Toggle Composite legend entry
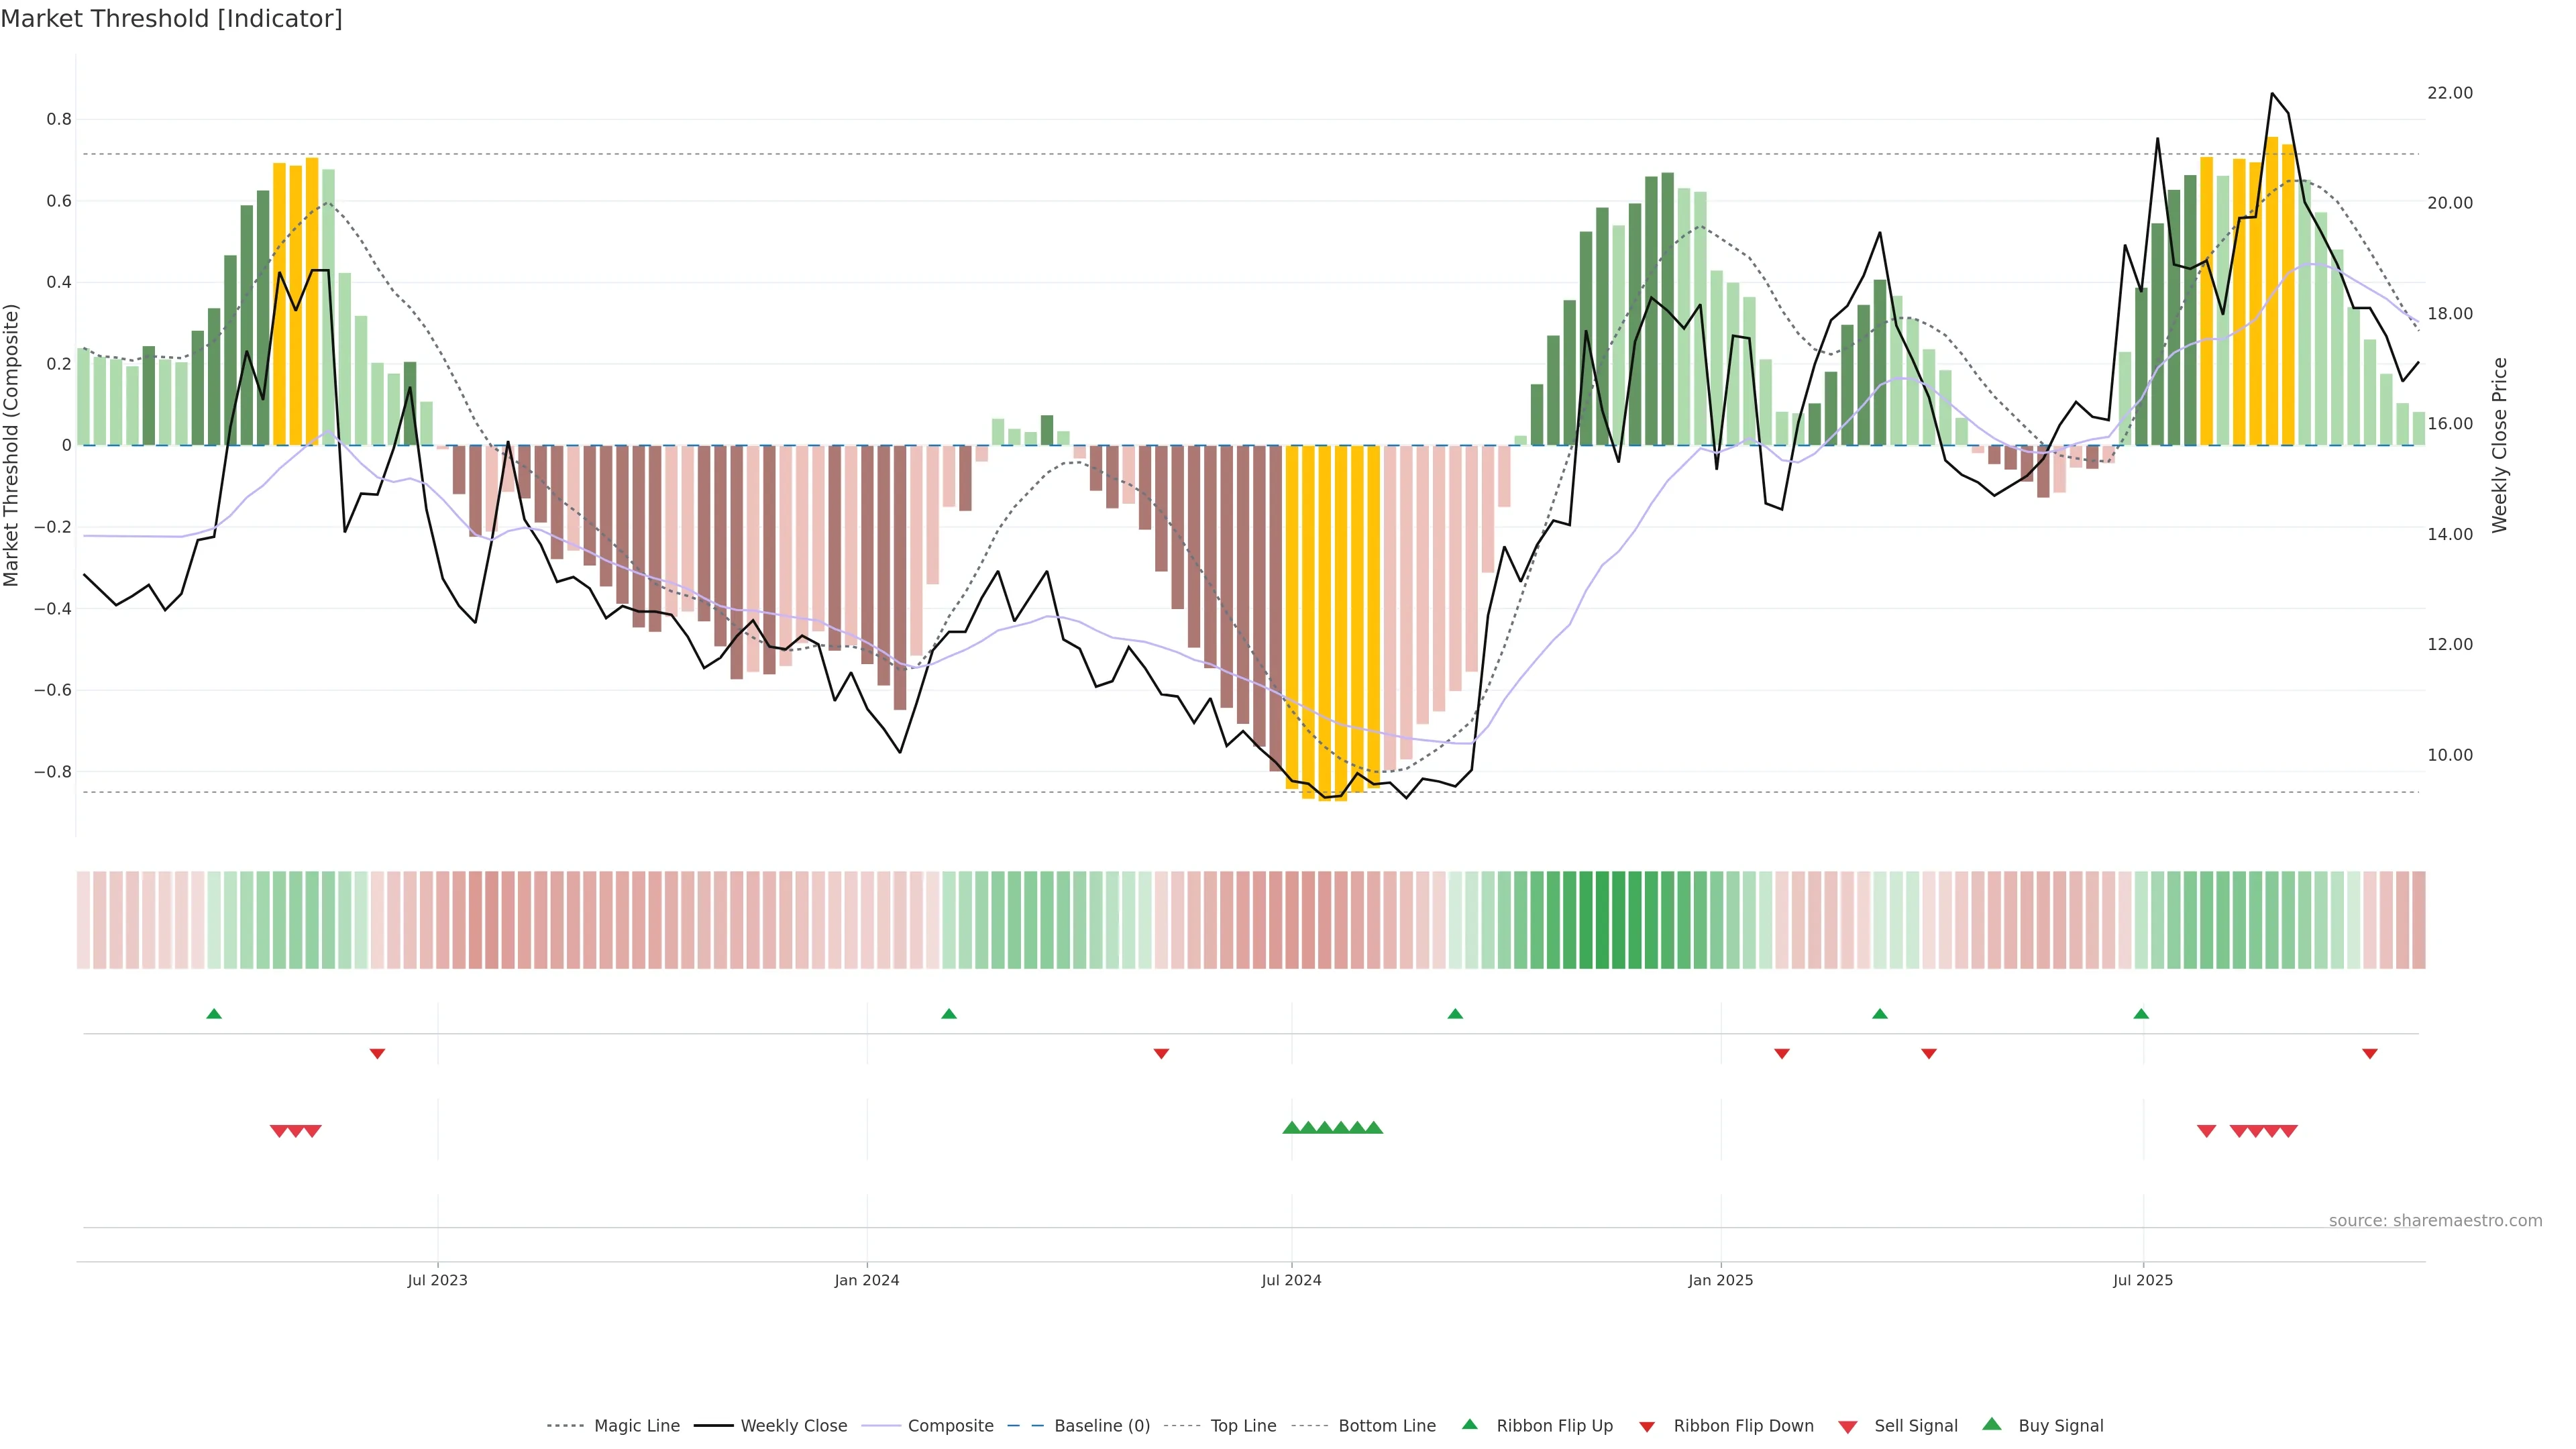 point(950,1426)
